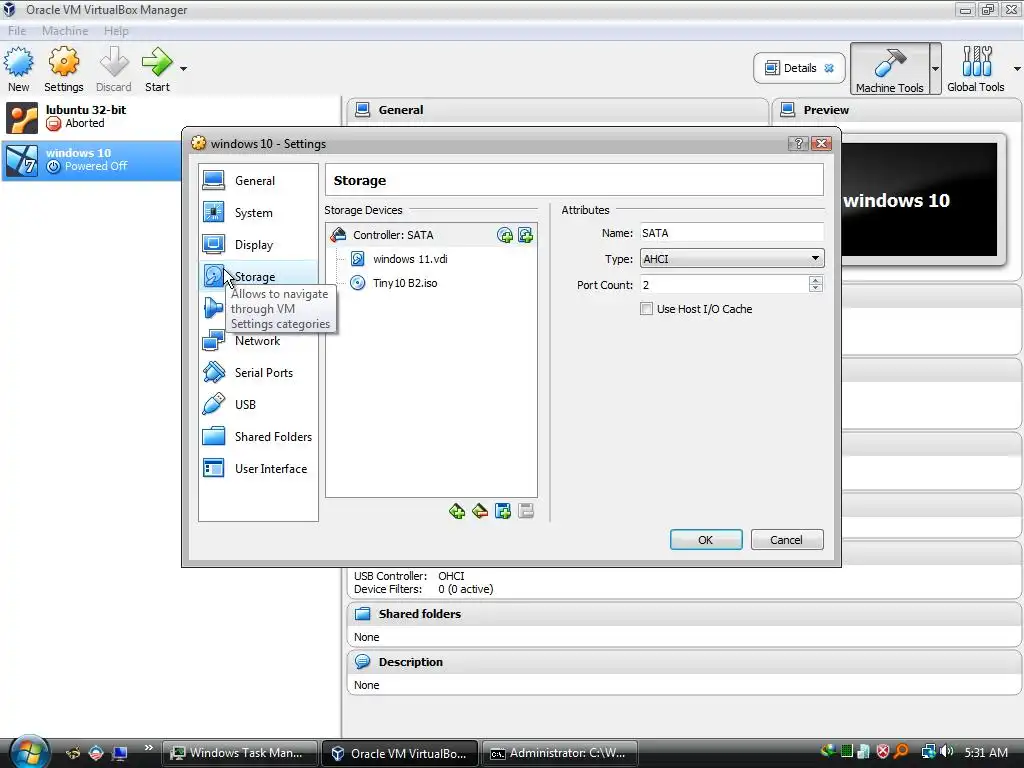Click the system tray clock 5:31 AM

[985, 752]
